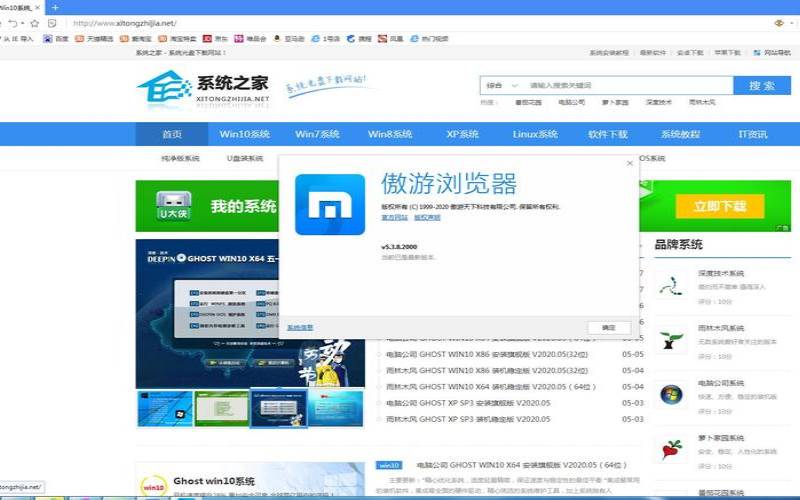Open the 纯净版系统 sub-navigation link

click(180, 159)
